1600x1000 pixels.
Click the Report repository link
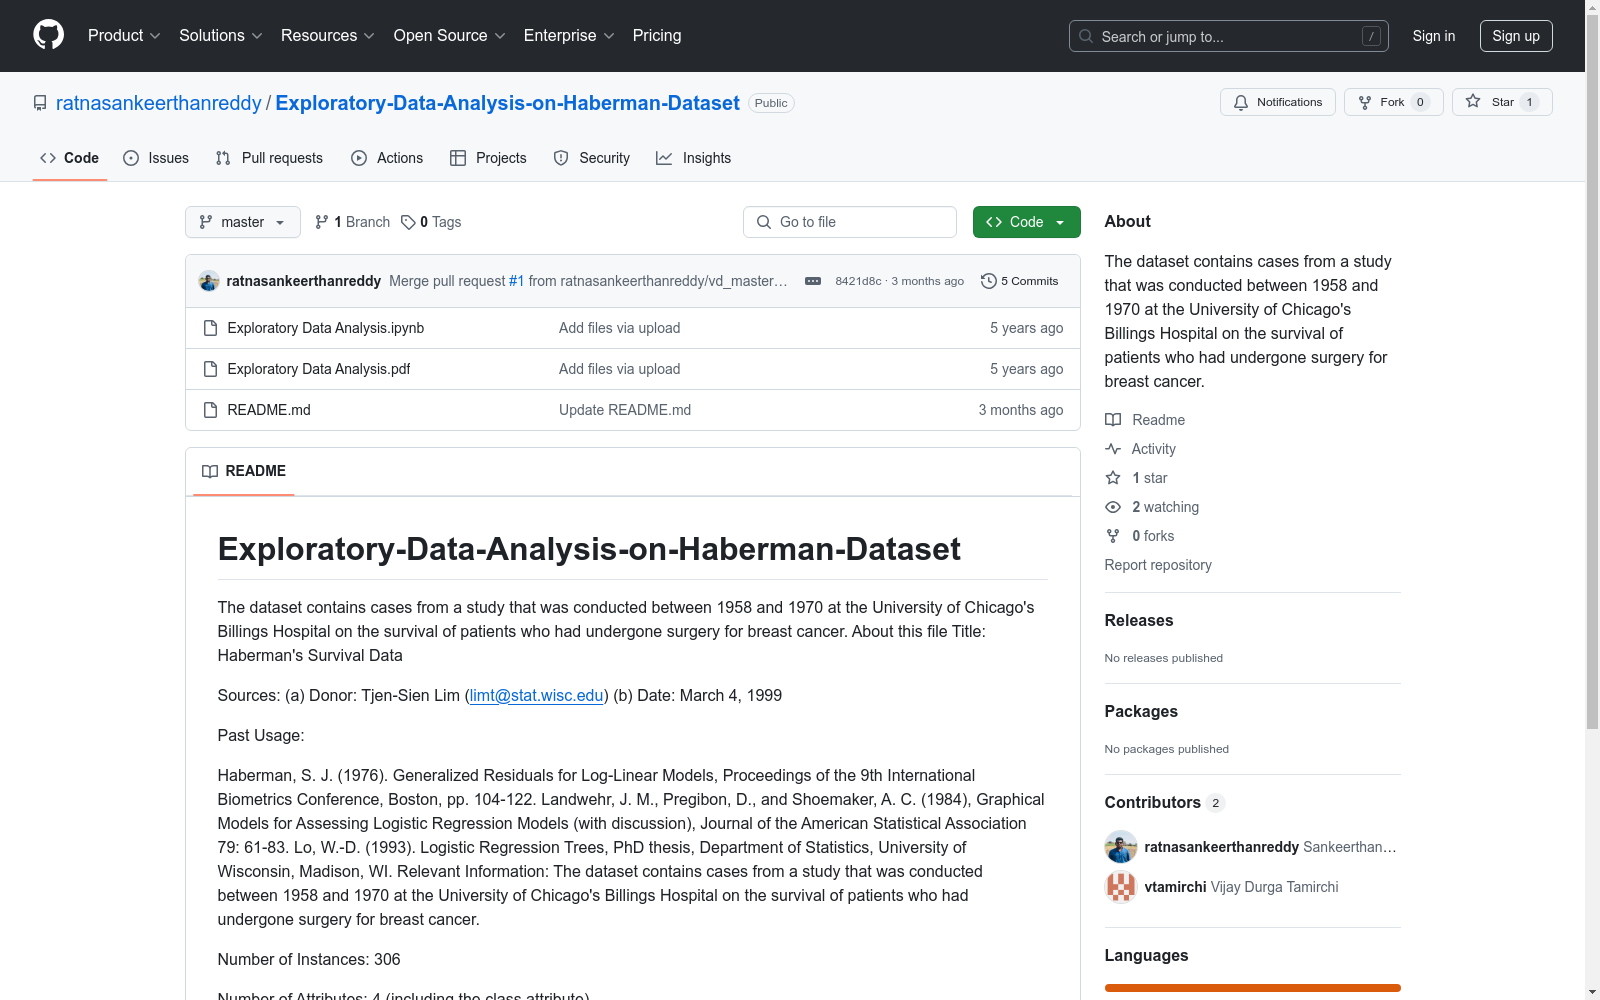tap(1158, 565)
